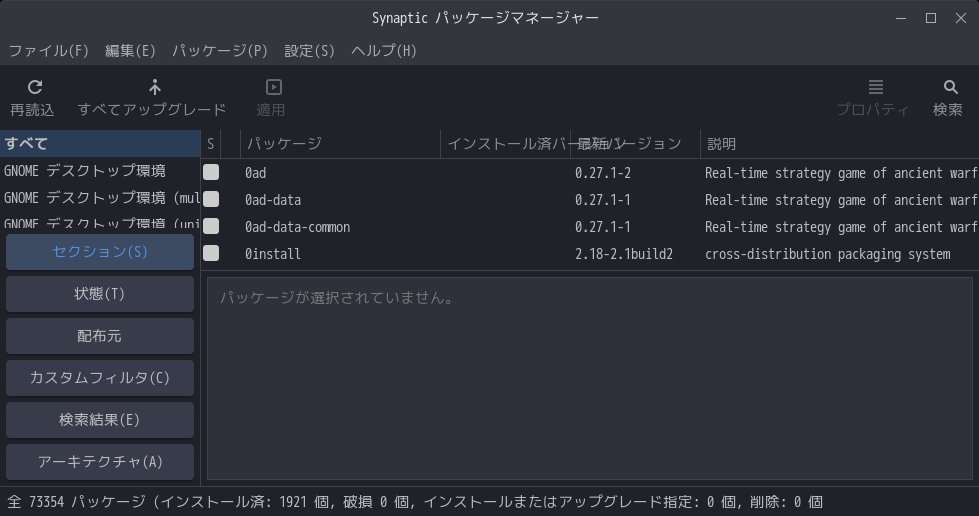Switch to Status (状態) filter view
This screenshot has width=979, height=516.
[x=100, y=294]
